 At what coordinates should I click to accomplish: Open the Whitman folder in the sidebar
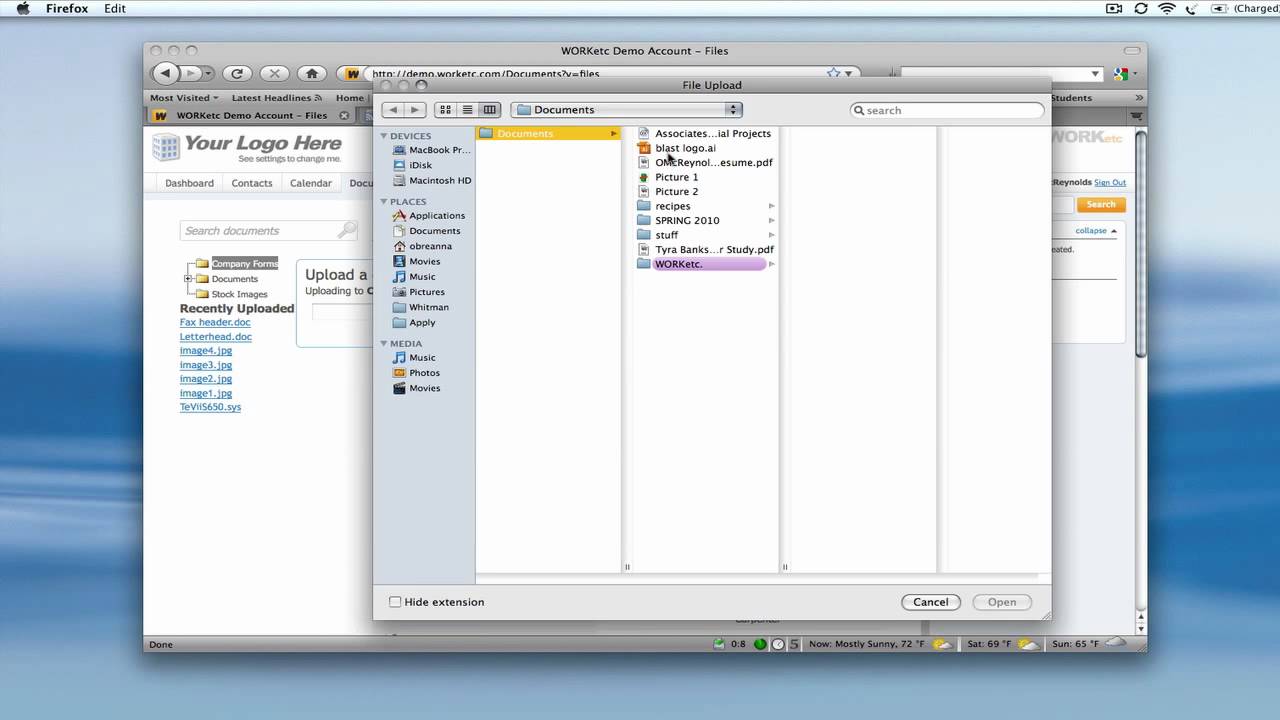pos(420,307)
